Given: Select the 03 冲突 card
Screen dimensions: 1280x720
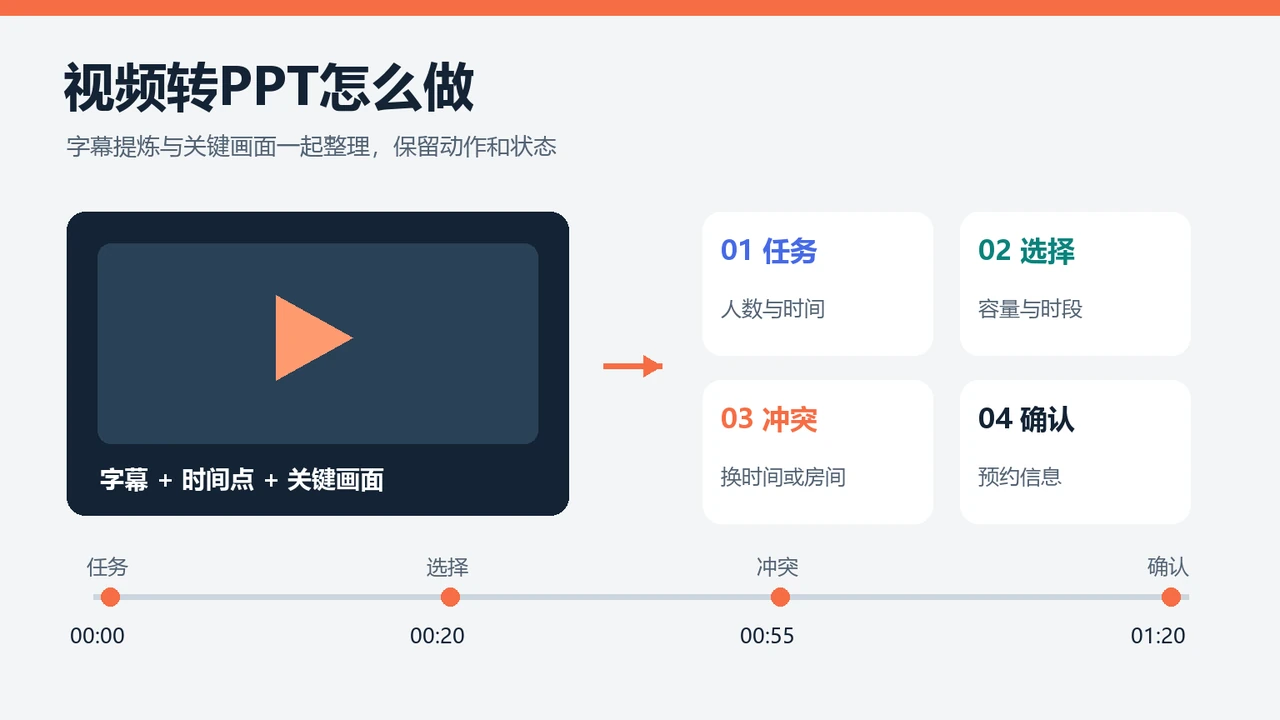Looking at the screenshot, I should click(817, 452).
